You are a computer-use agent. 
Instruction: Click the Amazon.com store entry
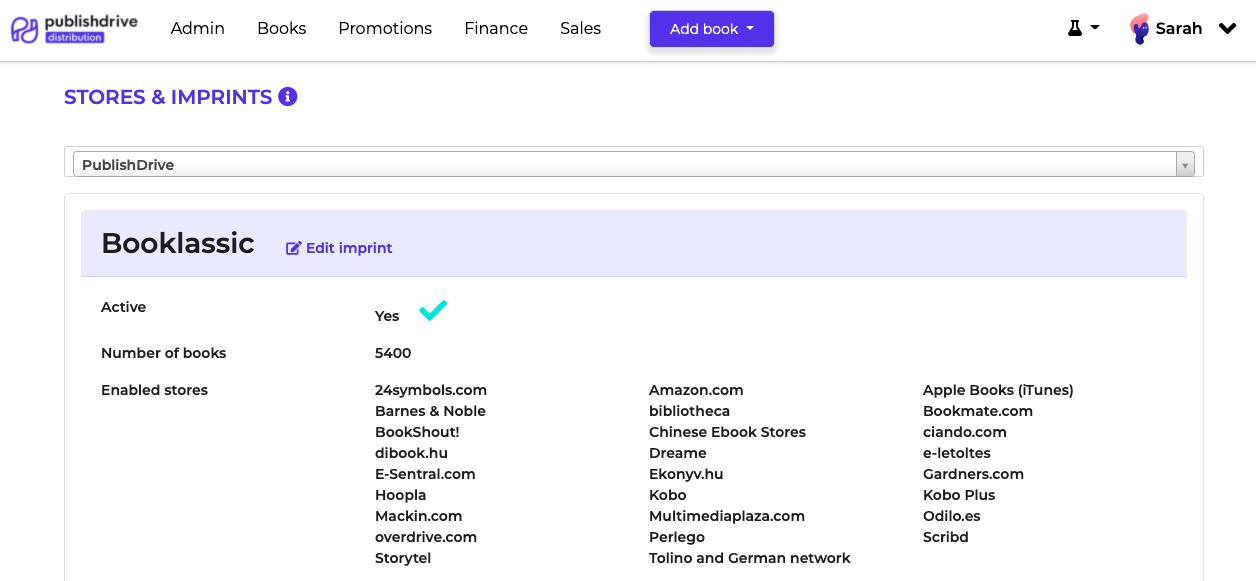pos(696,390)
